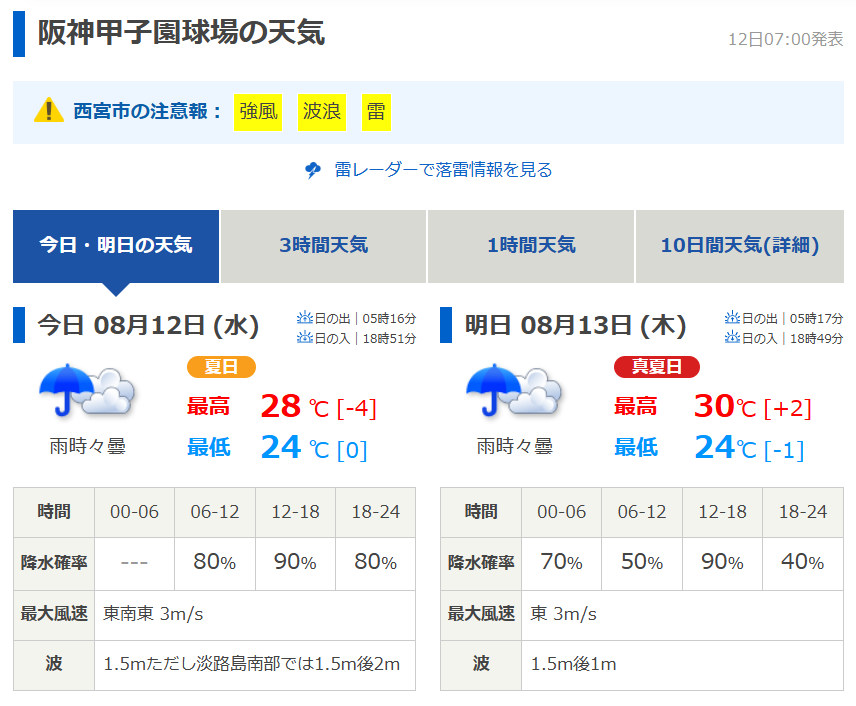The image size is (856, 706).
Task: Switch to the 3時間天気 tab
Action: point(323,246)
